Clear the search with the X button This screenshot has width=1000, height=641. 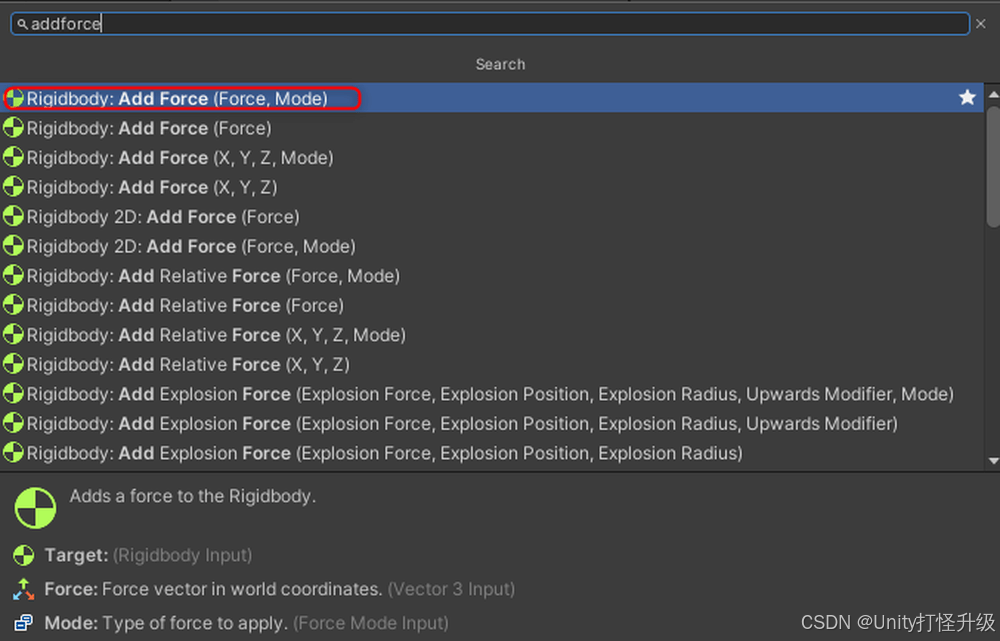[981, 24]
